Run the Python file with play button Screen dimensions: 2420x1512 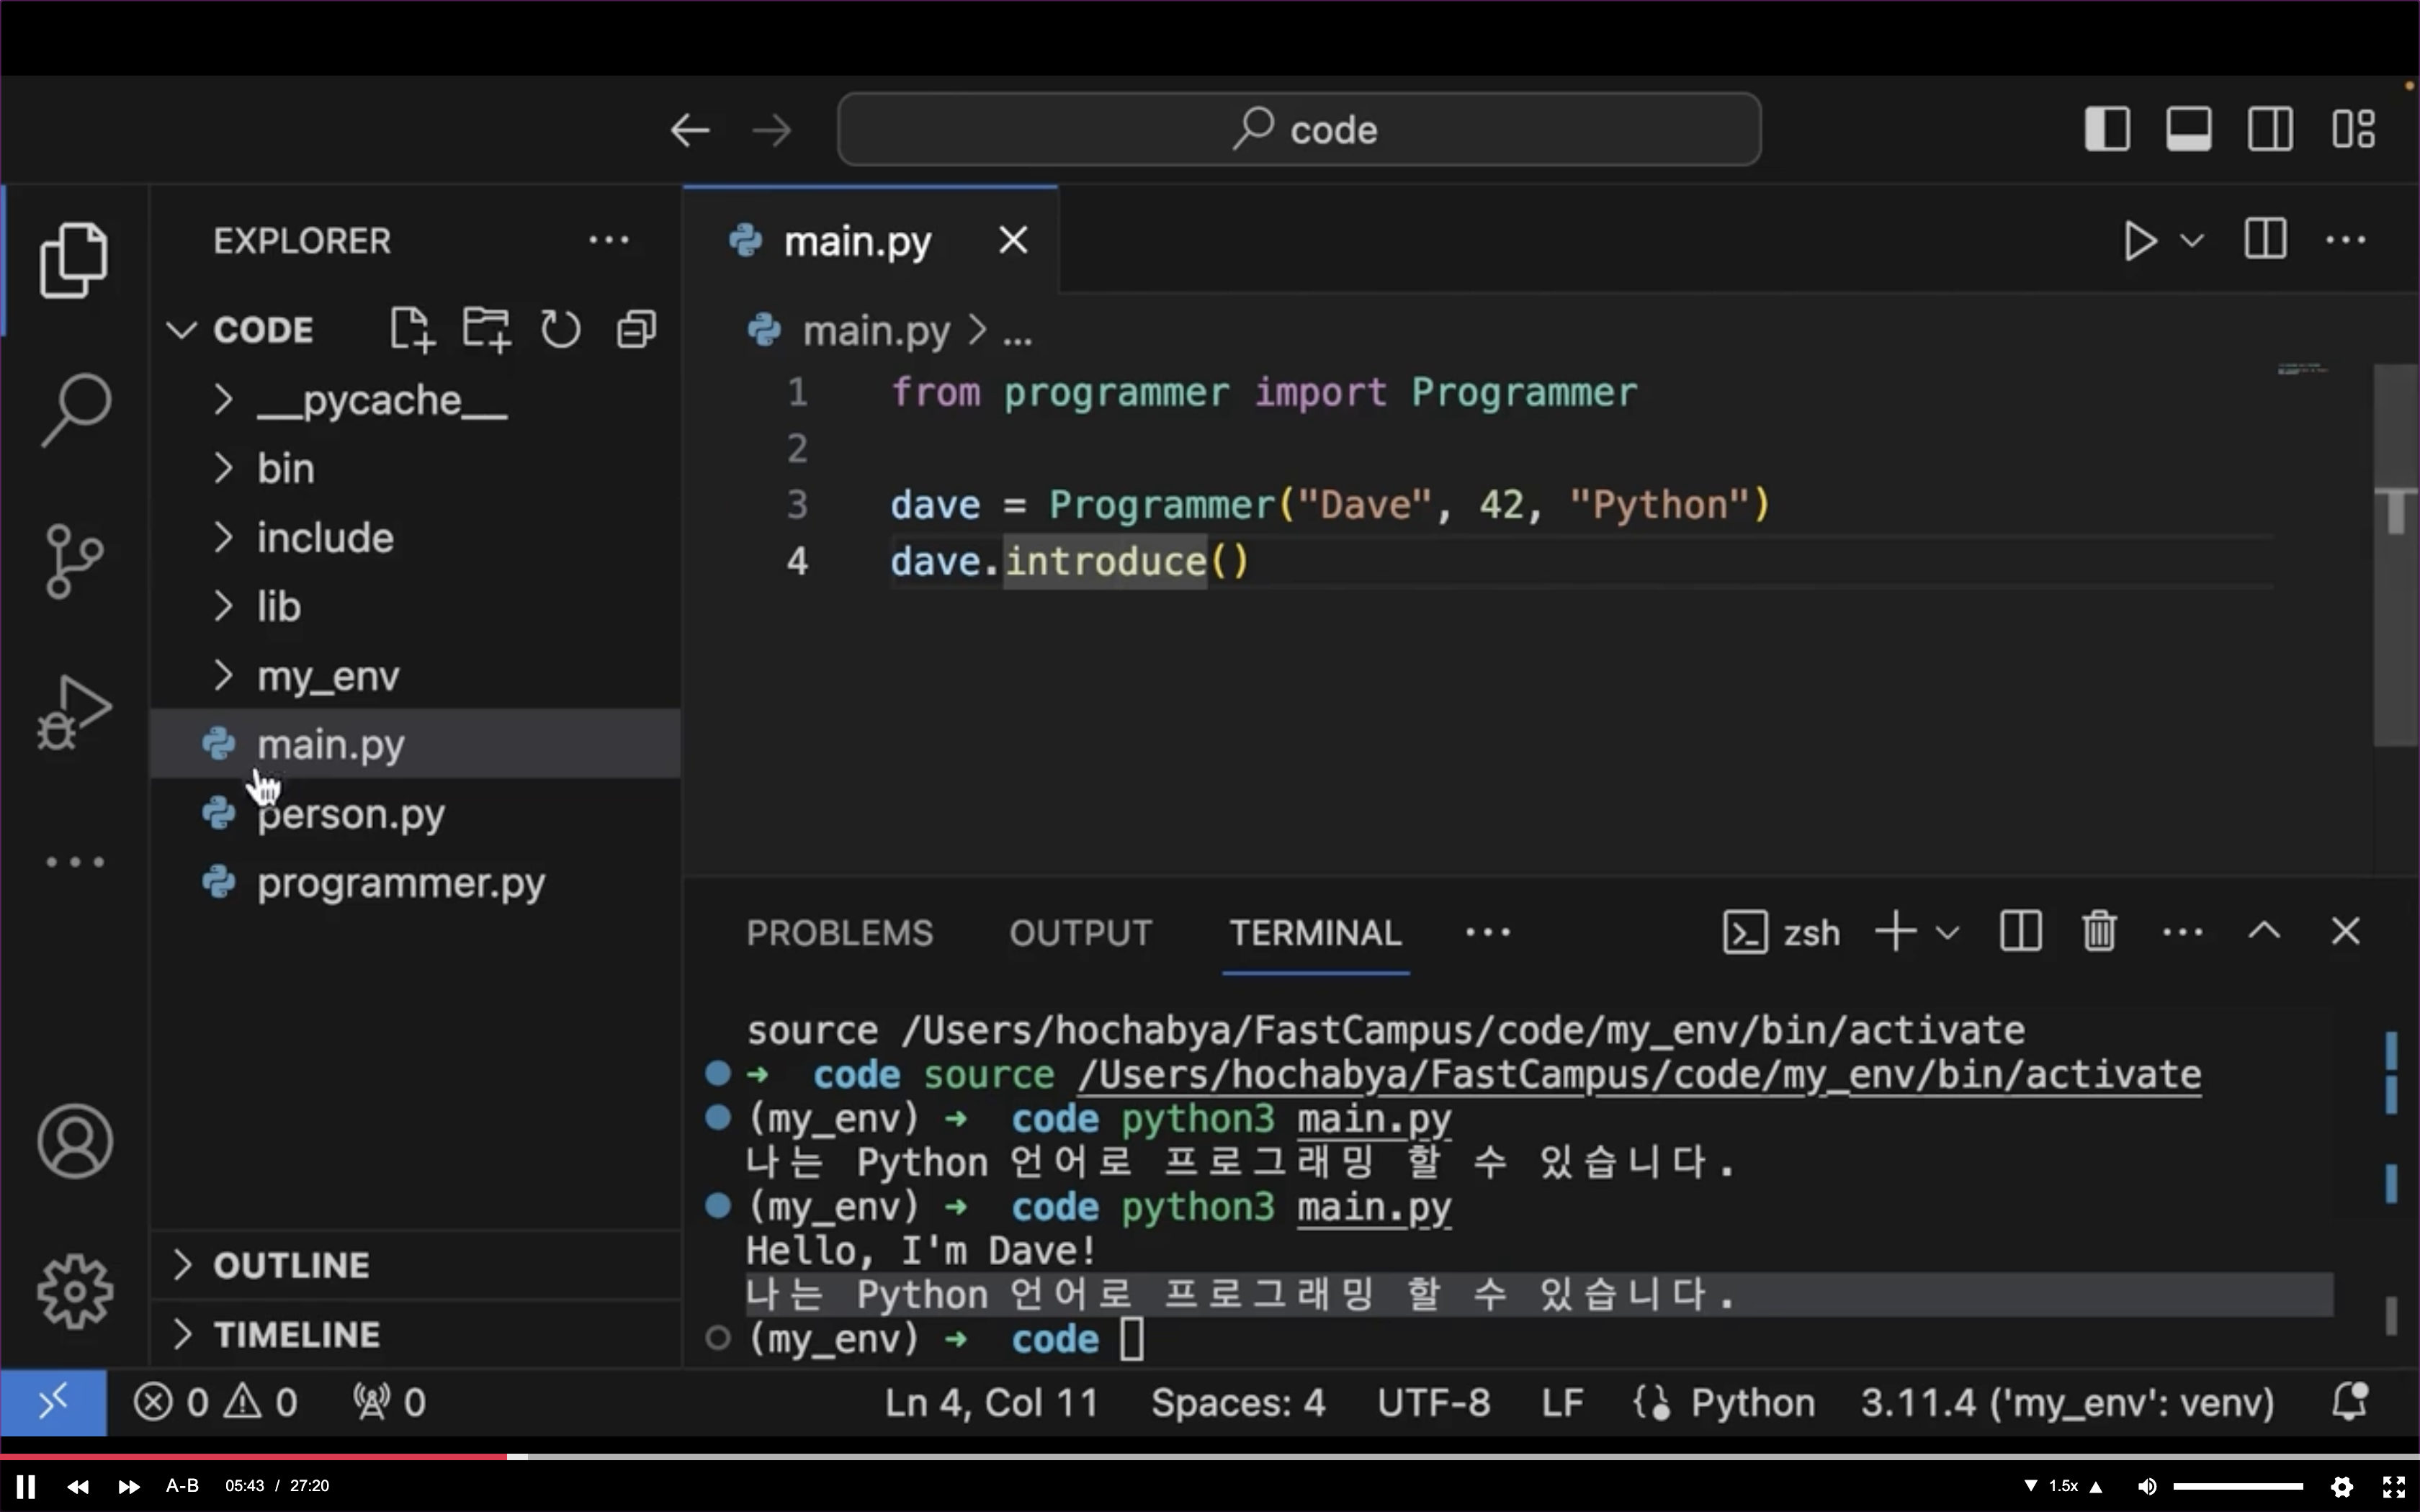pos(2139,241)
